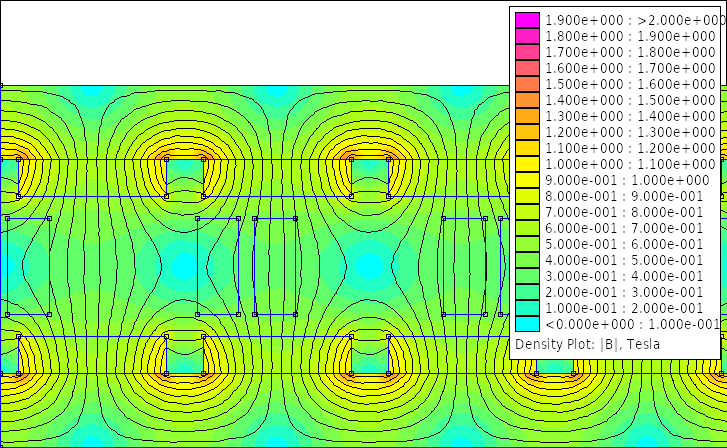Click the swatch beside 7.000e-001 : 8.000e-001
Viewport: 727px width, 448px height.
coord(527,212)
